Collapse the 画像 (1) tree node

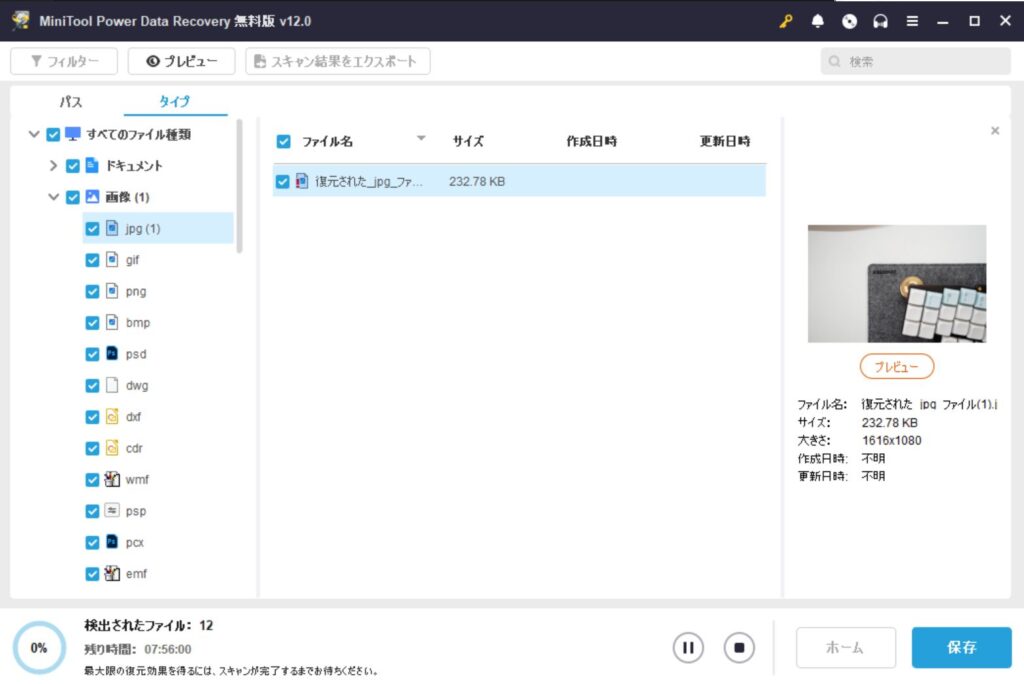(54, 197)
